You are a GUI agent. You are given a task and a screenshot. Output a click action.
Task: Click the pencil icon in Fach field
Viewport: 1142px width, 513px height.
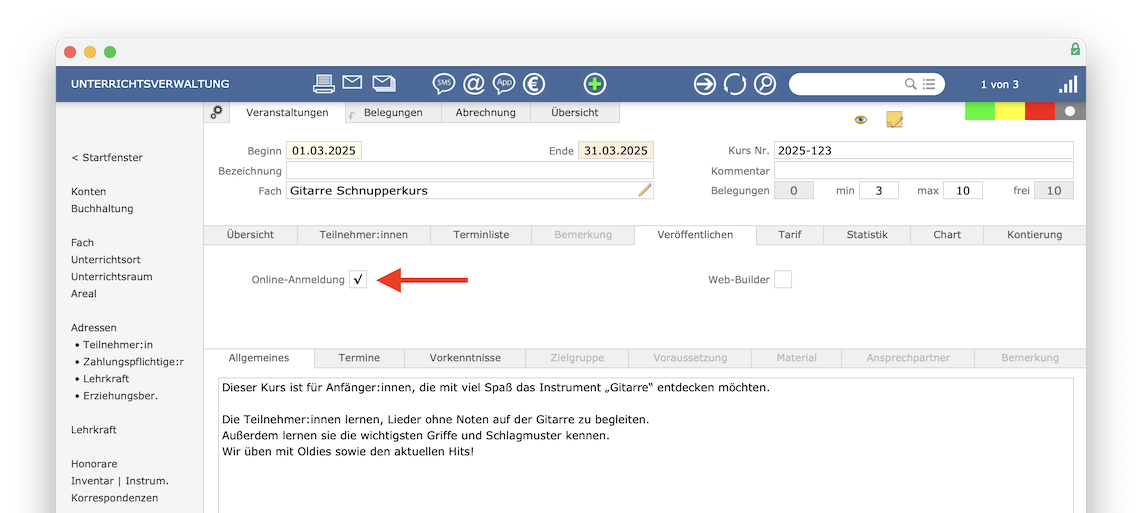tap(645, 190)
